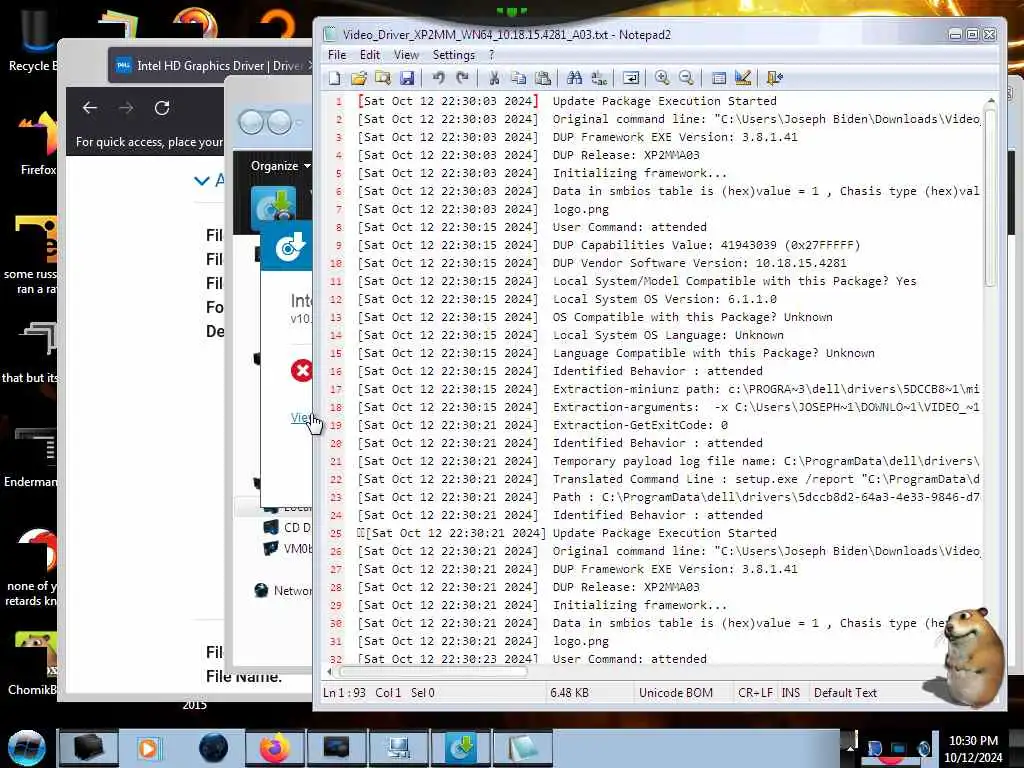Click the Select Scheme icon in toolbar
The height and width of the screenshot is (768, 1024).
click(x=718, y=78)
